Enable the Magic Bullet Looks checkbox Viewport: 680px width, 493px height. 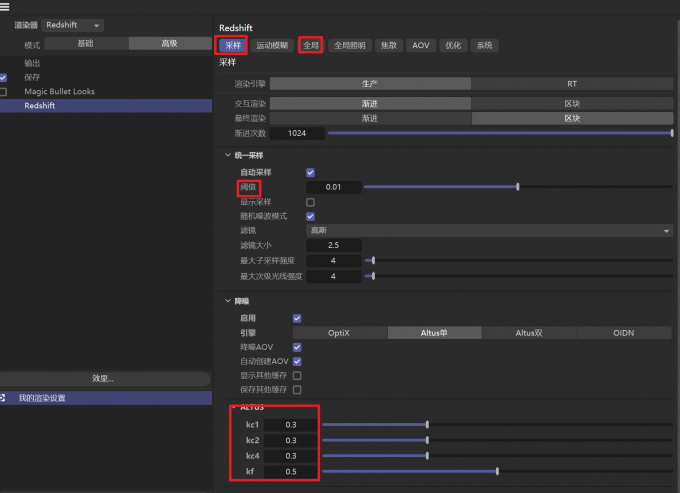3,91
